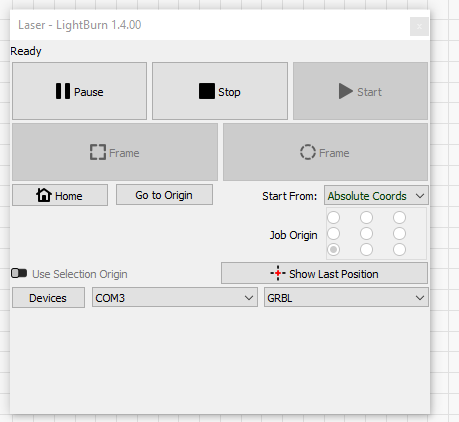Select the bottom-center Job Origin radio button

pyautogui.click(x=366, y=249)
